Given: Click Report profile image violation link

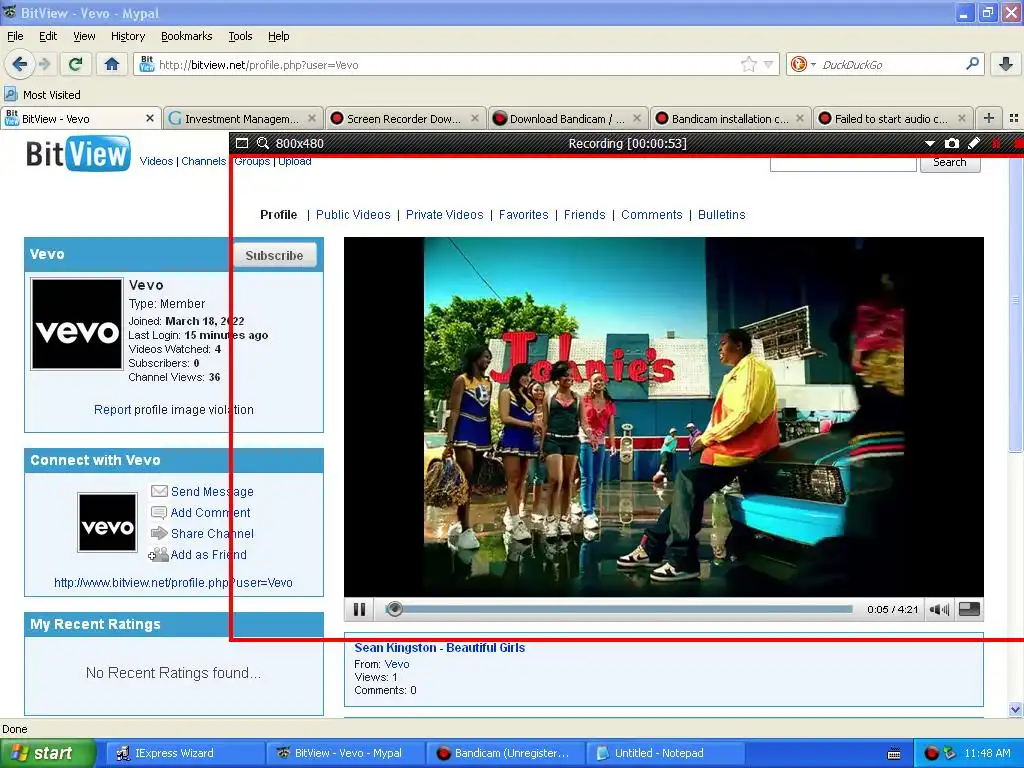Looking at the screenshot, I should pos(174,409).
